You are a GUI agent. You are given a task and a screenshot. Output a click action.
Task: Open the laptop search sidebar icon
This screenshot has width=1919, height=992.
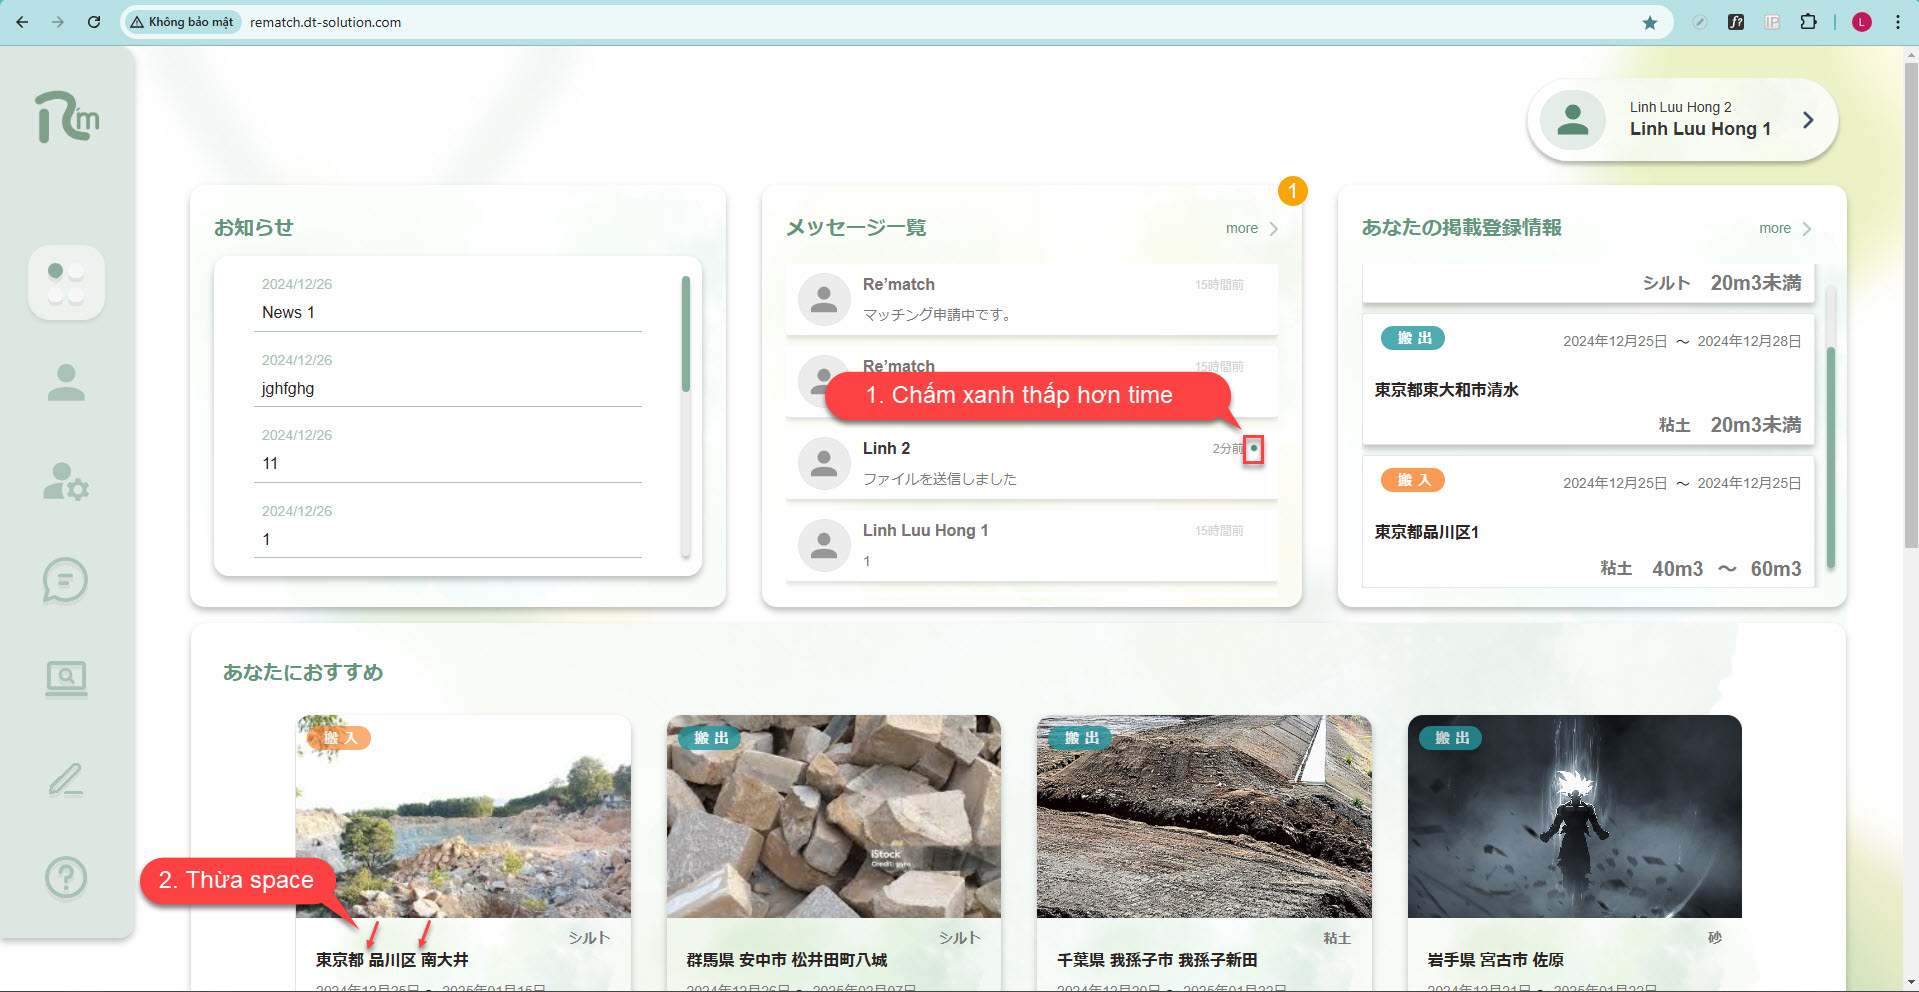(x=66, y=679)
